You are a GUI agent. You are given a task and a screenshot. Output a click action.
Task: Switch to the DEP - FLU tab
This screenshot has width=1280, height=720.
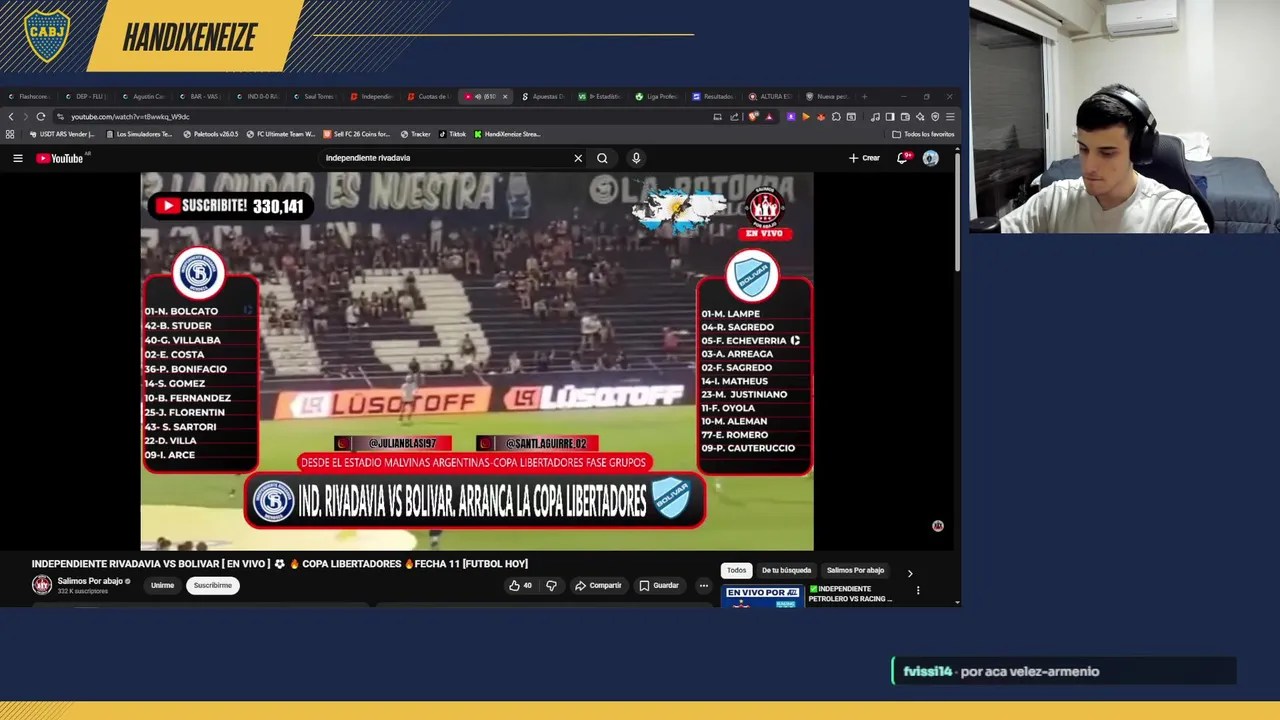tap(85, 96)
